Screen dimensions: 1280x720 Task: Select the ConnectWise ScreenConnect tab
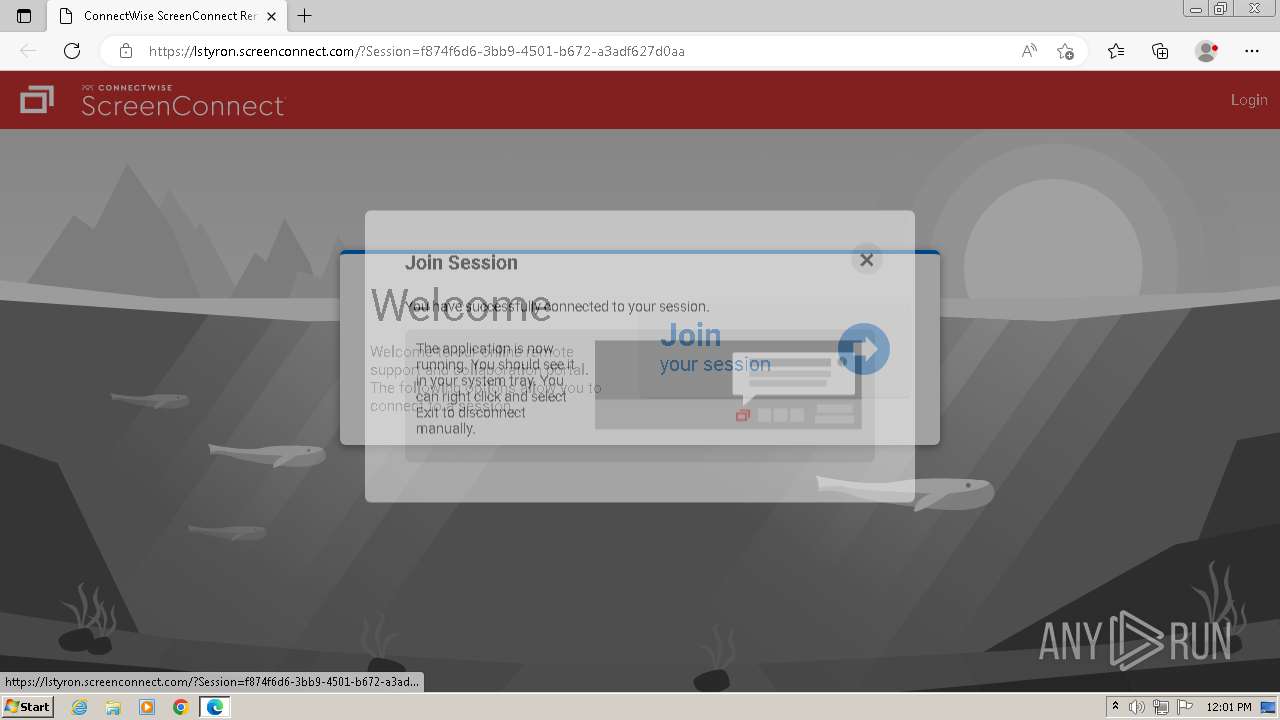168,16
